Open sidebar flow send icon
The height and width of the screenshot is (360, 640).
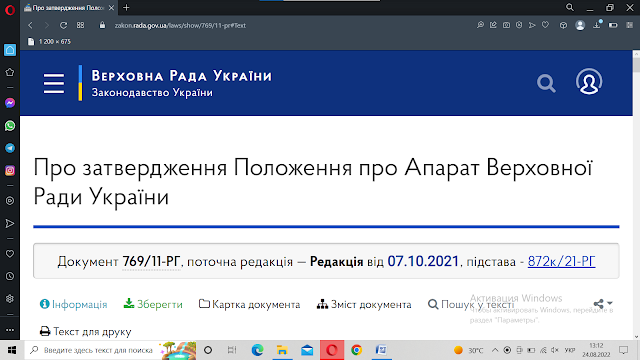point(10,223)
